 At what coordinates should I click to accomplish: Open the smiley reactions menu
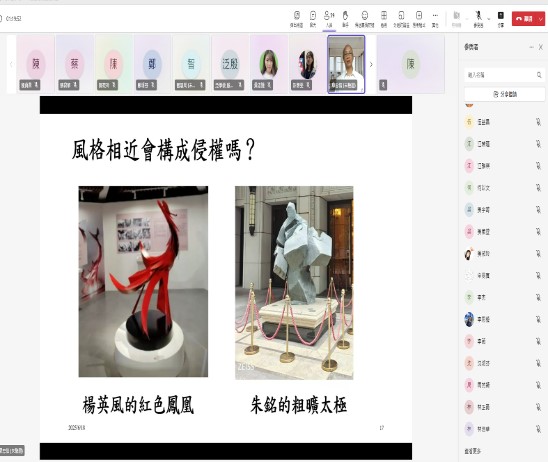pos(365,19)
